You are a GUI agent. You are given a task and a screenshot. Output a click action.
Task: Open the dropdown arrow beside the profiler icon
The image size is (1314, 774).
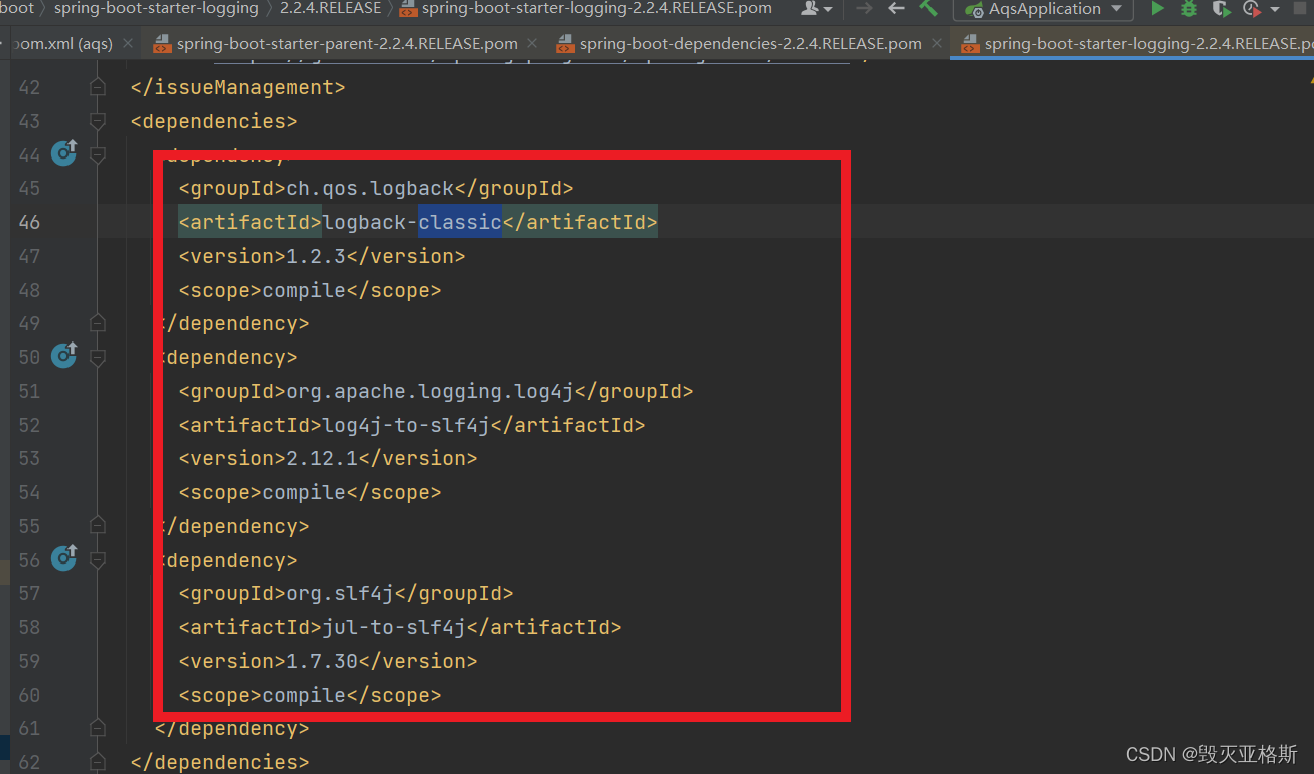(x=1274, y=9)
